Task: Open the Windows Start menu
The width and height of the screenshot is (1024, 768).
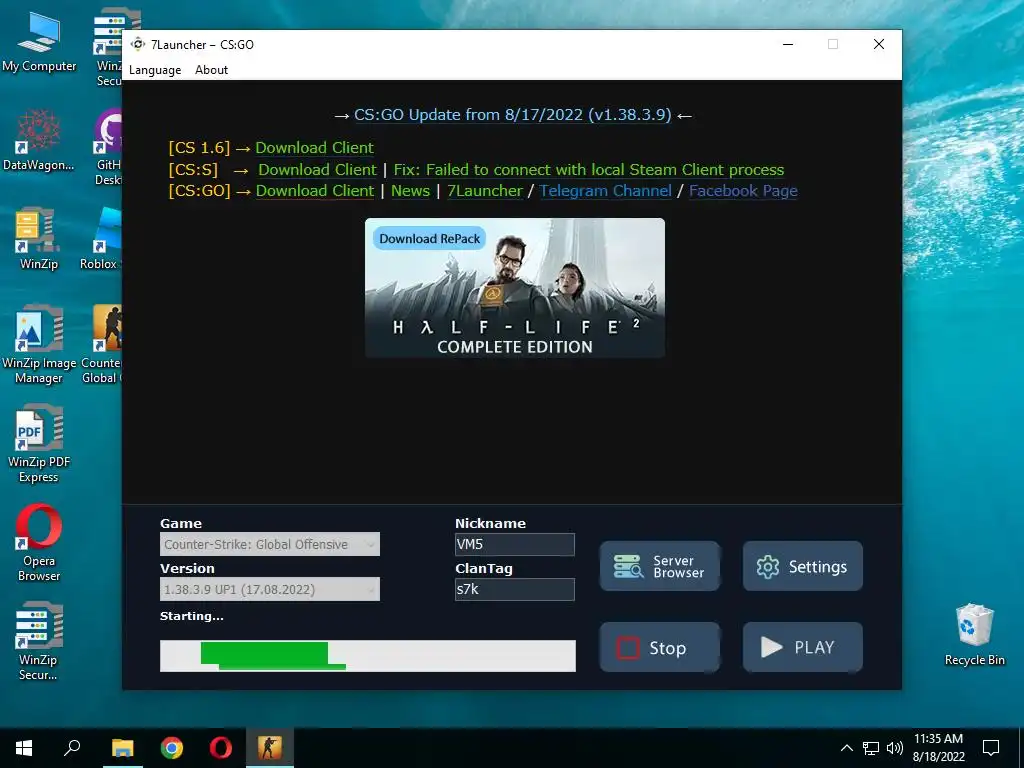Action: [24, 748]
